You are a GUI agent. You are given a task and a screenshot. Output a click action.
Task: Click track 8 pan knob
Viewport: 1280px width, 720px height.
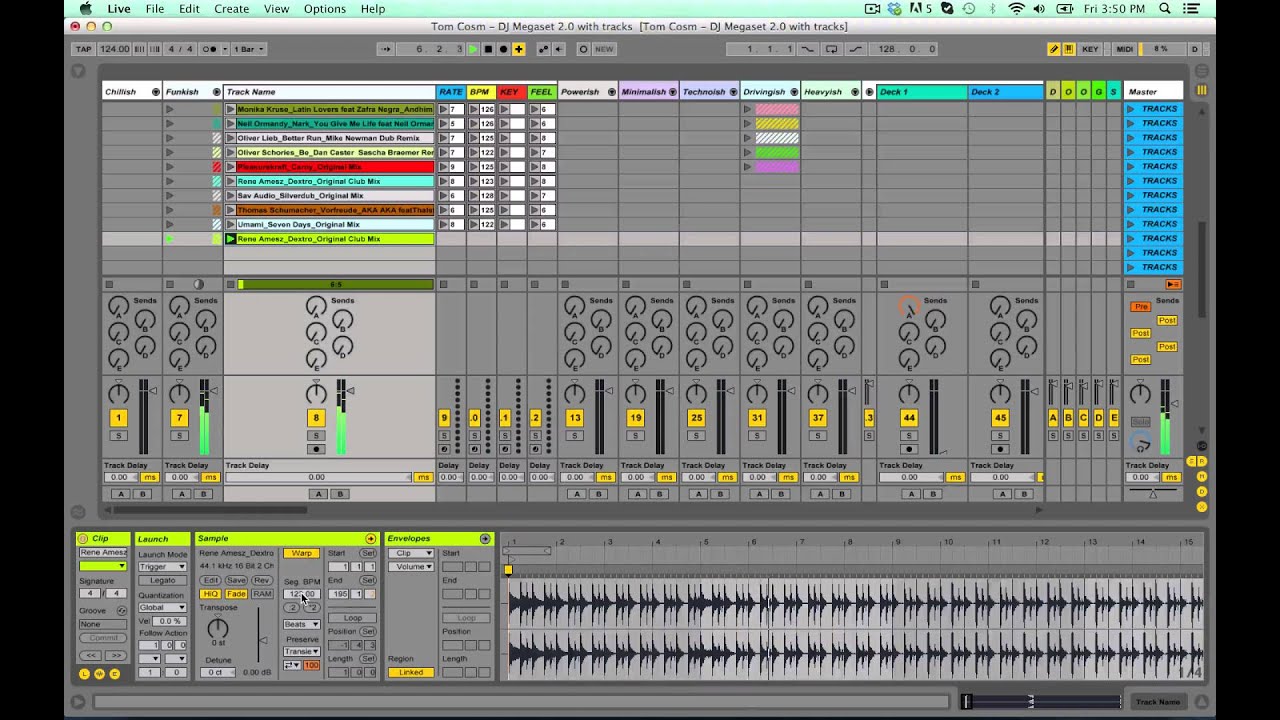tap(316, 394)
